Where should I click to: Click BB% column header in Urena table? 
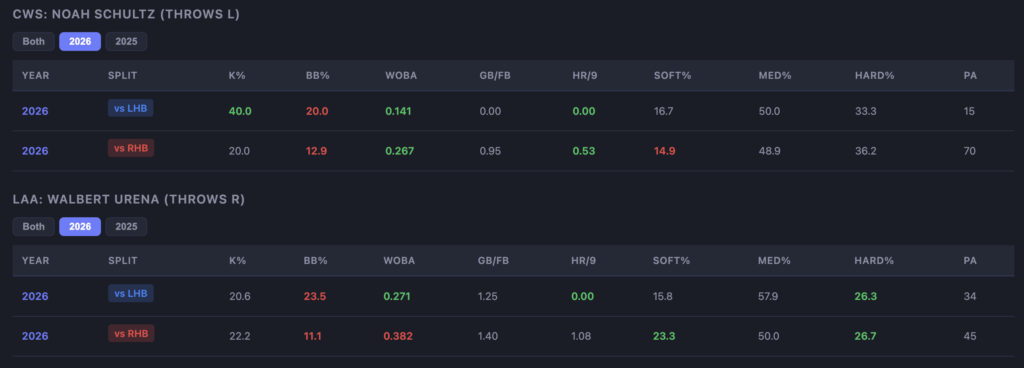point(315,260)
